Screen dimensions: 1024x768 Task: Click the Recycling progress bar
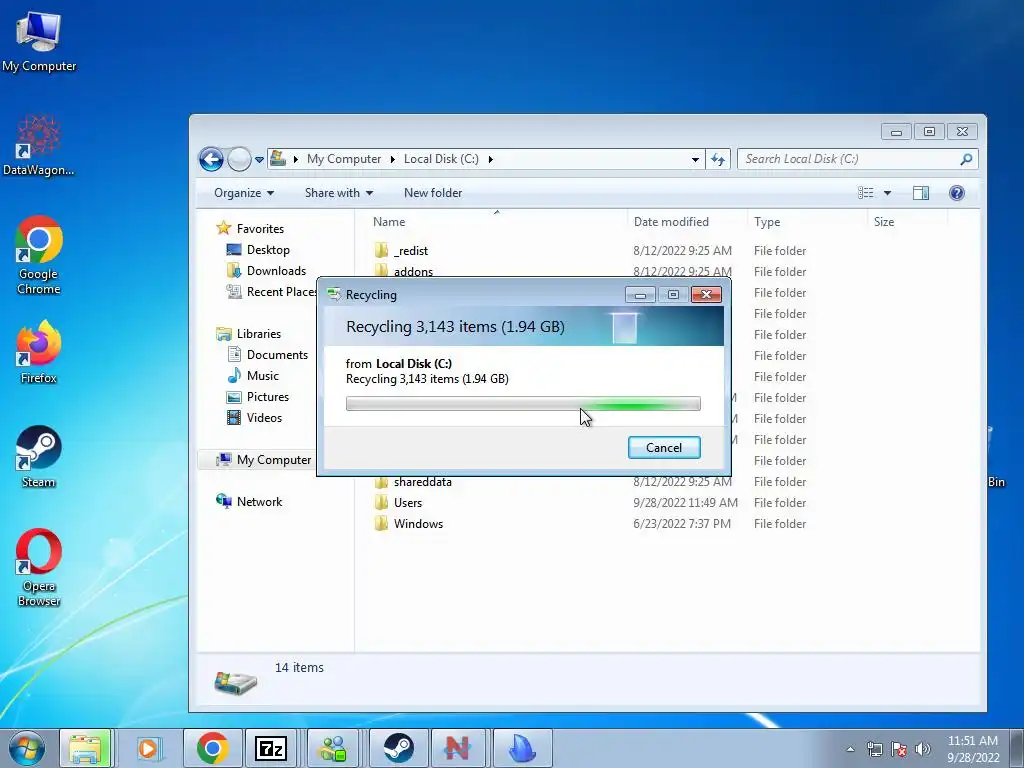(x=523, y=404)
